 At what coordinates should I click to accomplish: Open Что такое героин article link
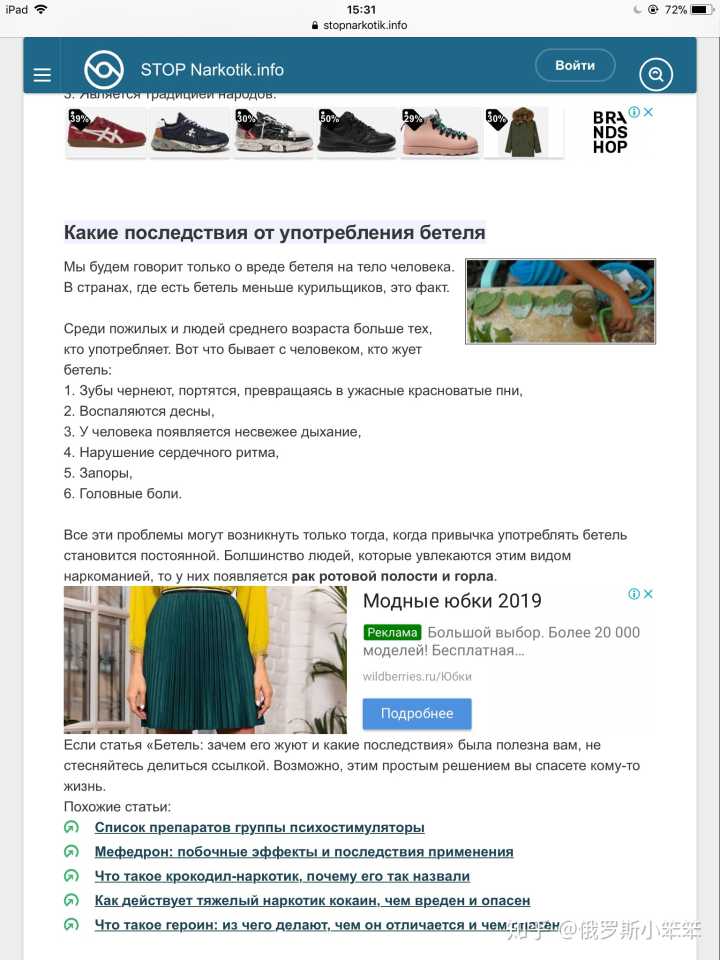[x=327, y=925]
